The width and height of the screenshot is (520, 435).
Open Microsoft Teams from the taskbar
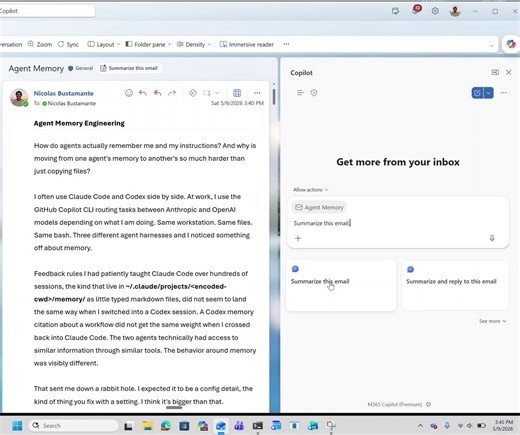click(x=239, y=426)
